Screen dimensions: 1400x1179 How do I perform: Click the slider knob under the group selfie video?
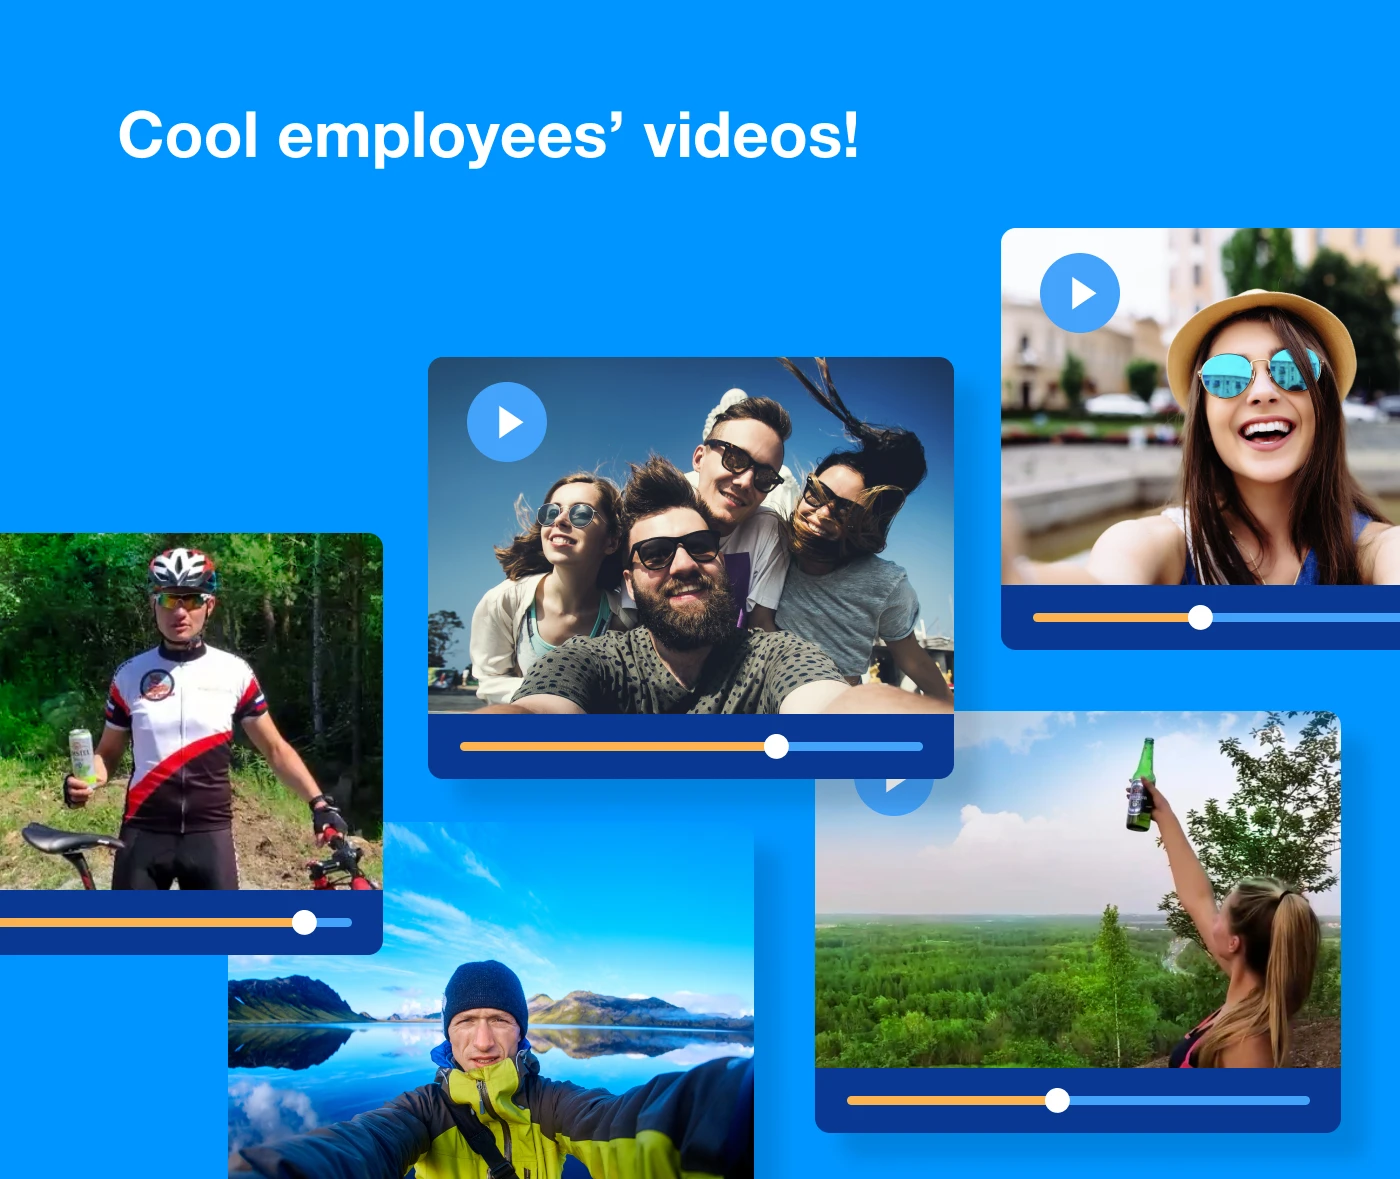776,747
